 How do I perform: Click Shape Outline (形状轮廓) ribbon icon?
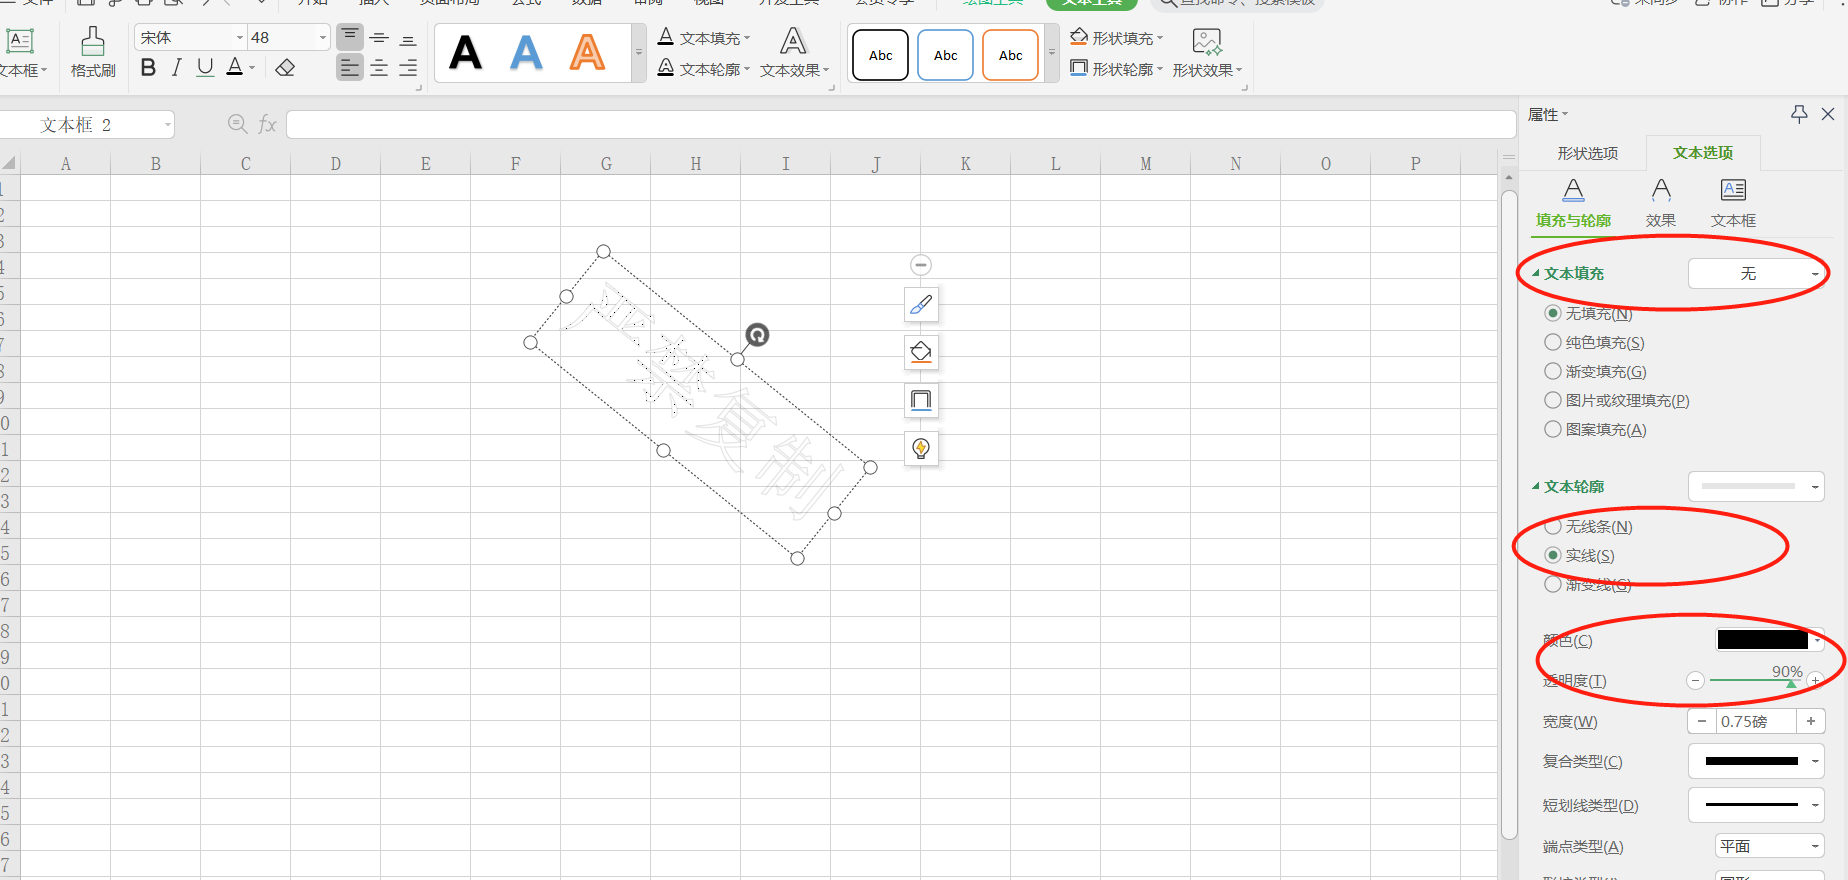(1079, 68)
